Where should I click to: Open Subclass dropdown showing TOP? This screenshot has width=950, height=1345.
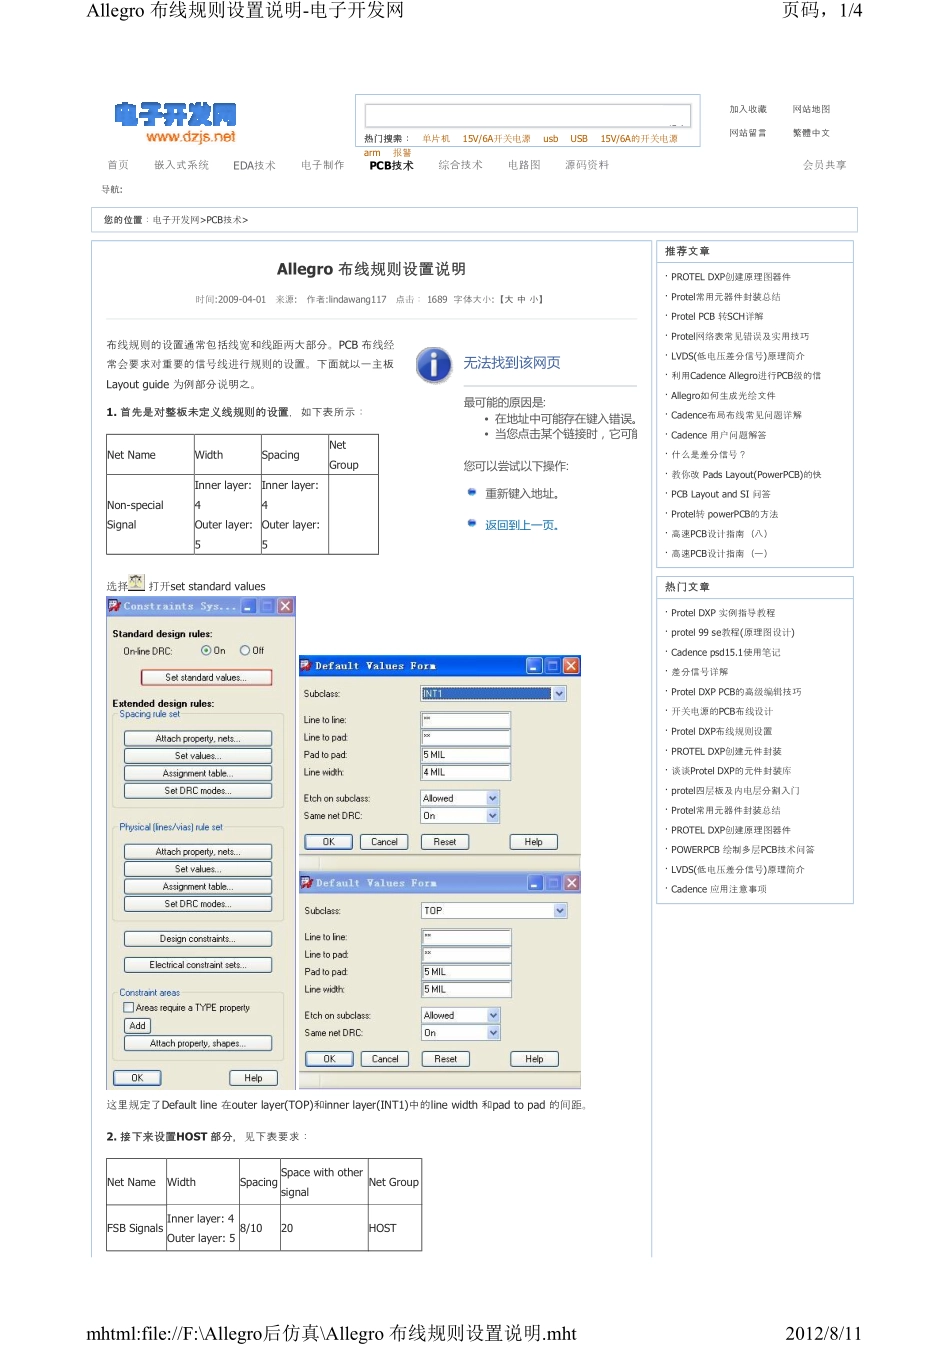(560, 911)
